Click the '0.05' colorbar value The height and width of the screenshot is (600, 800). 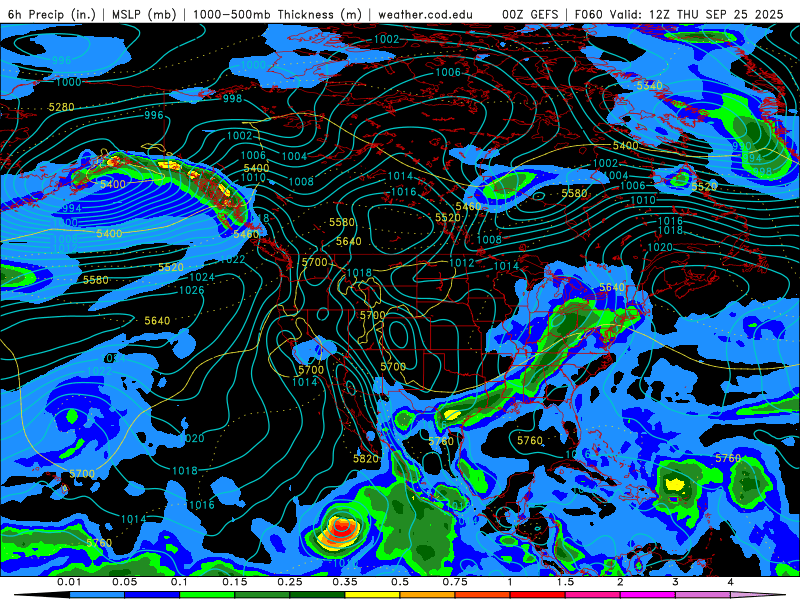point(124,582)
